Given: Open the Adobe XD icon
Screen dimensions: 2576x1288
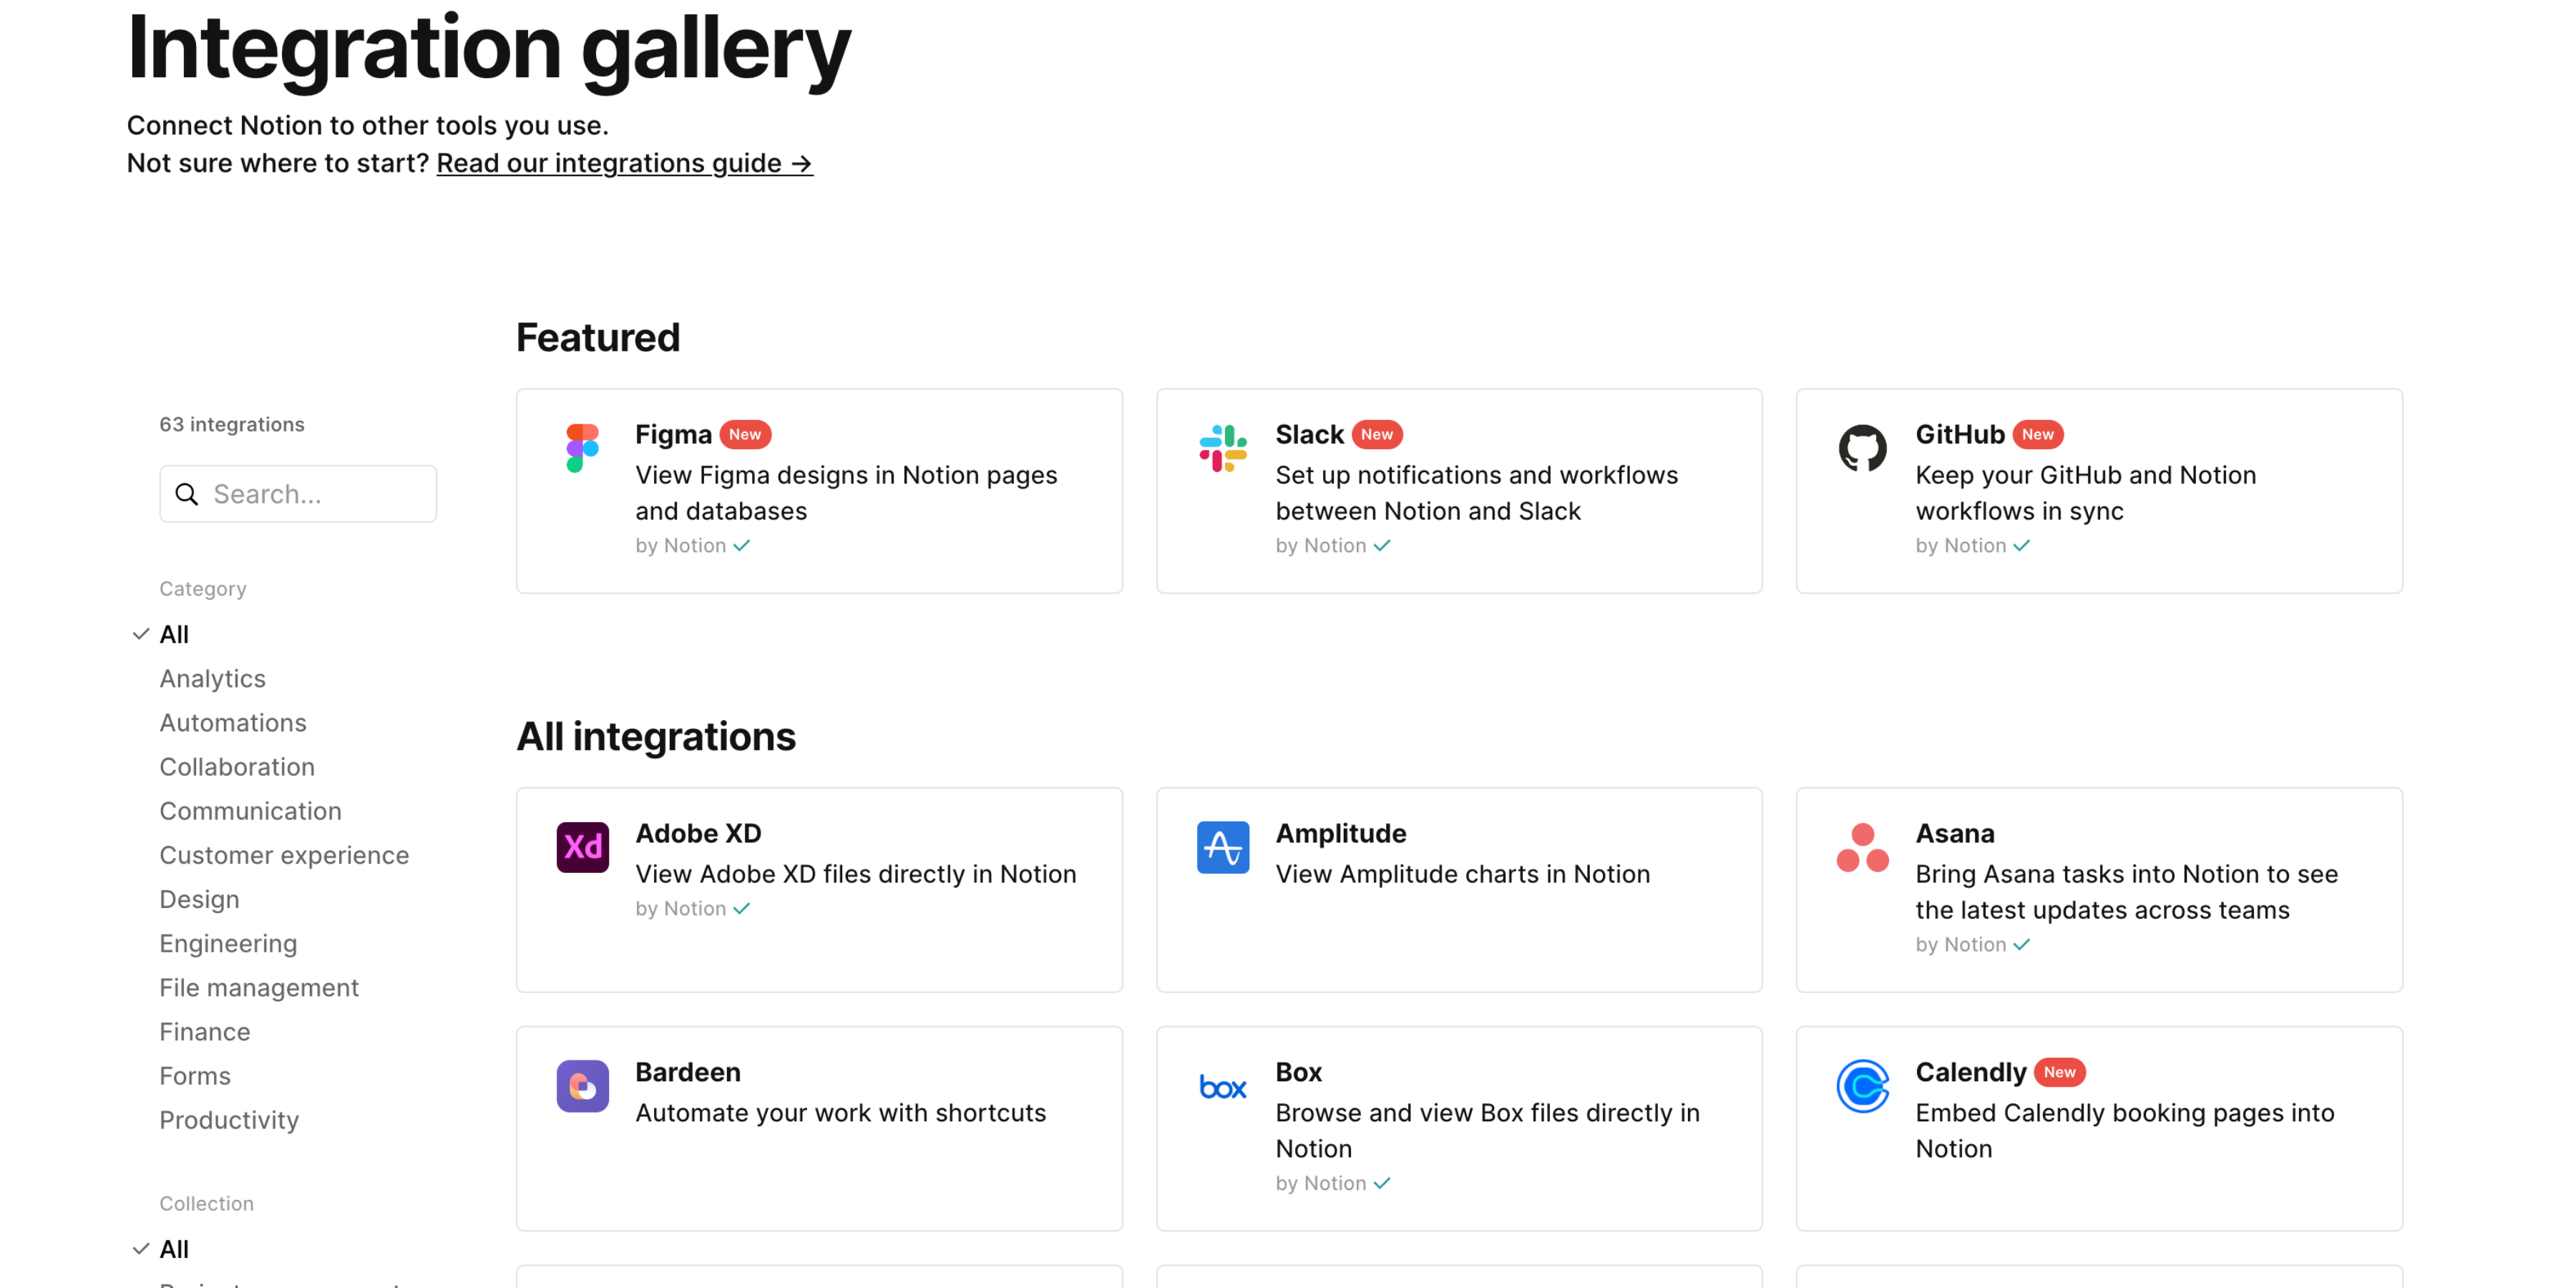Looking at the screenshot, I should pos(582,847).
